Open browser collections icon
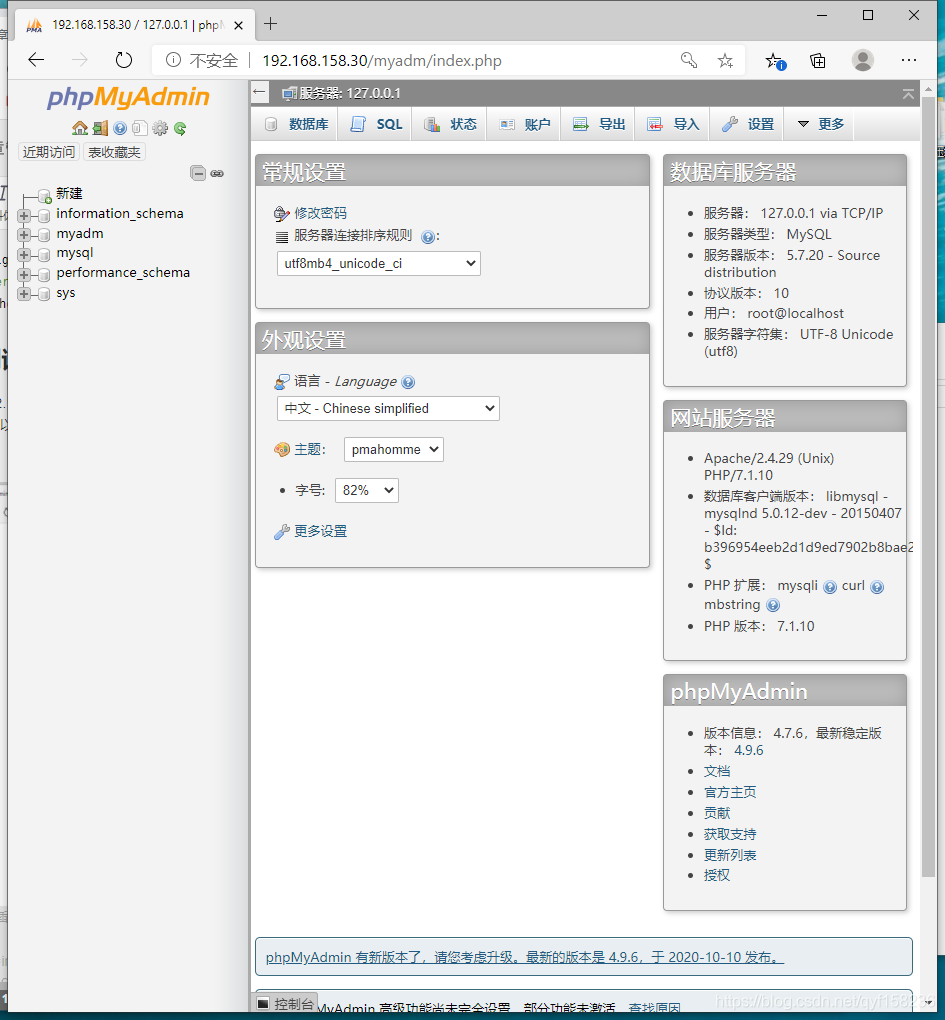The image size is (945, 1020). 818,60
